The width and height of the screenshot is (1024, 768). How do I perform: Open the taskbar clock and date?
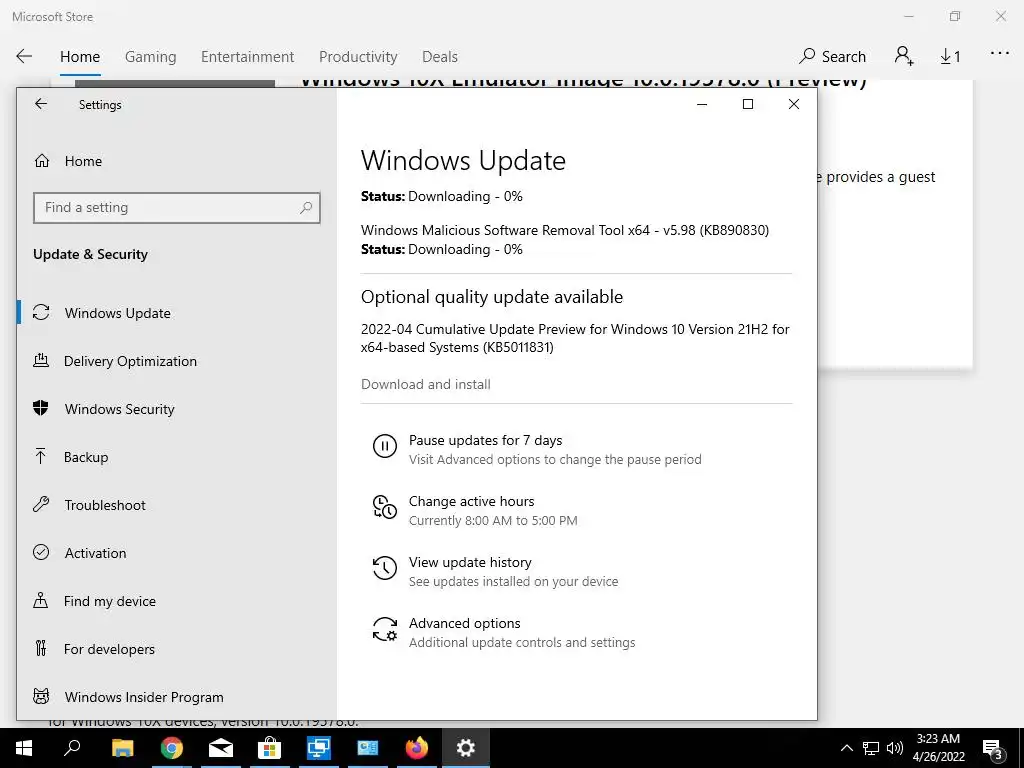[x=938, y=748]
